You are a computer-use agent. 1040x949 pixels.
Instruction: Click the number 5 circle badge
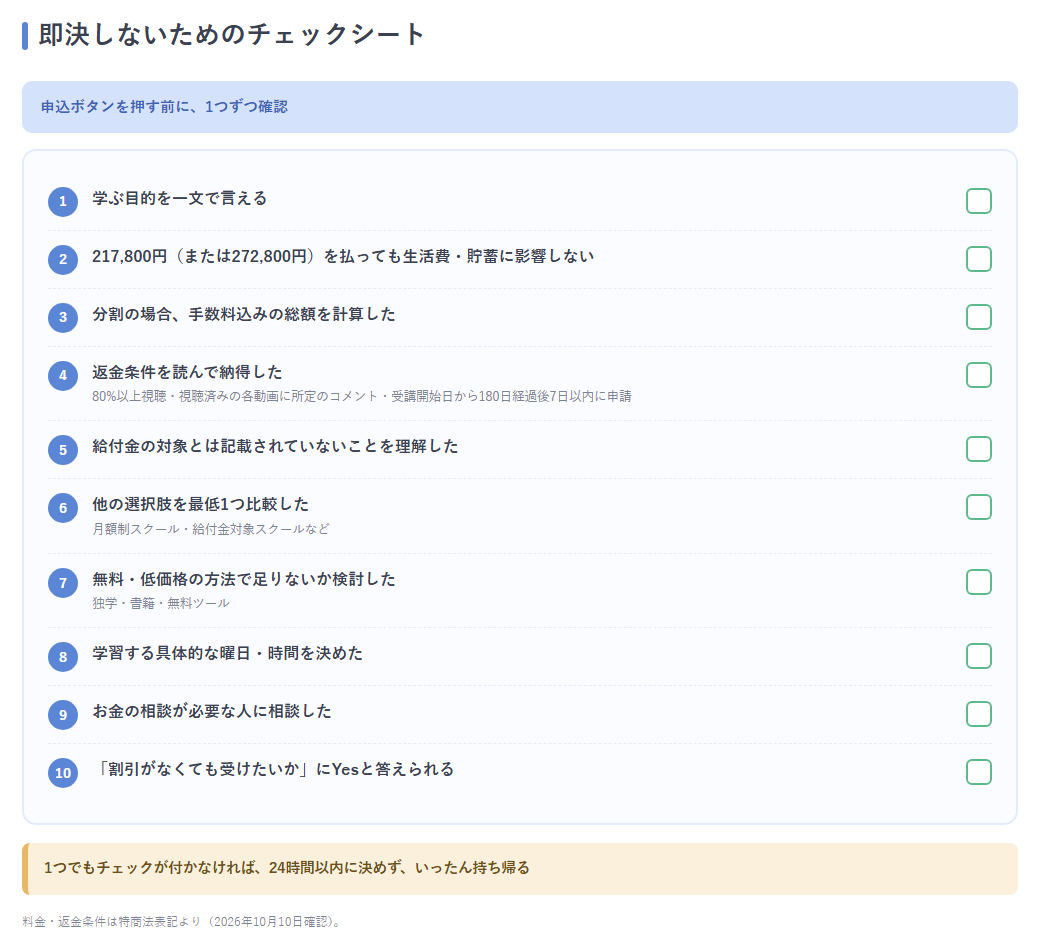pyautogui.click(x=63, y=450)
